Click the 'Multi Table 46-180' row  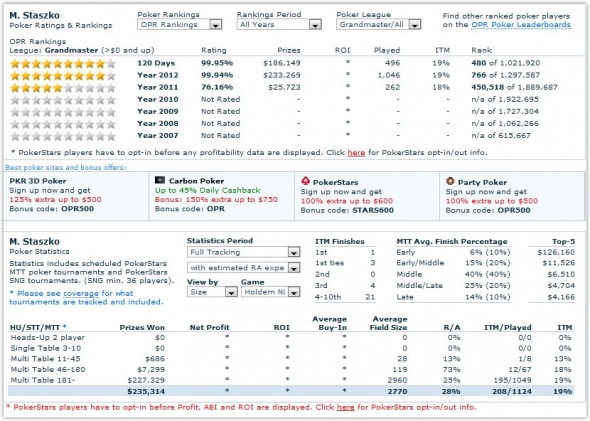(291, 369)
